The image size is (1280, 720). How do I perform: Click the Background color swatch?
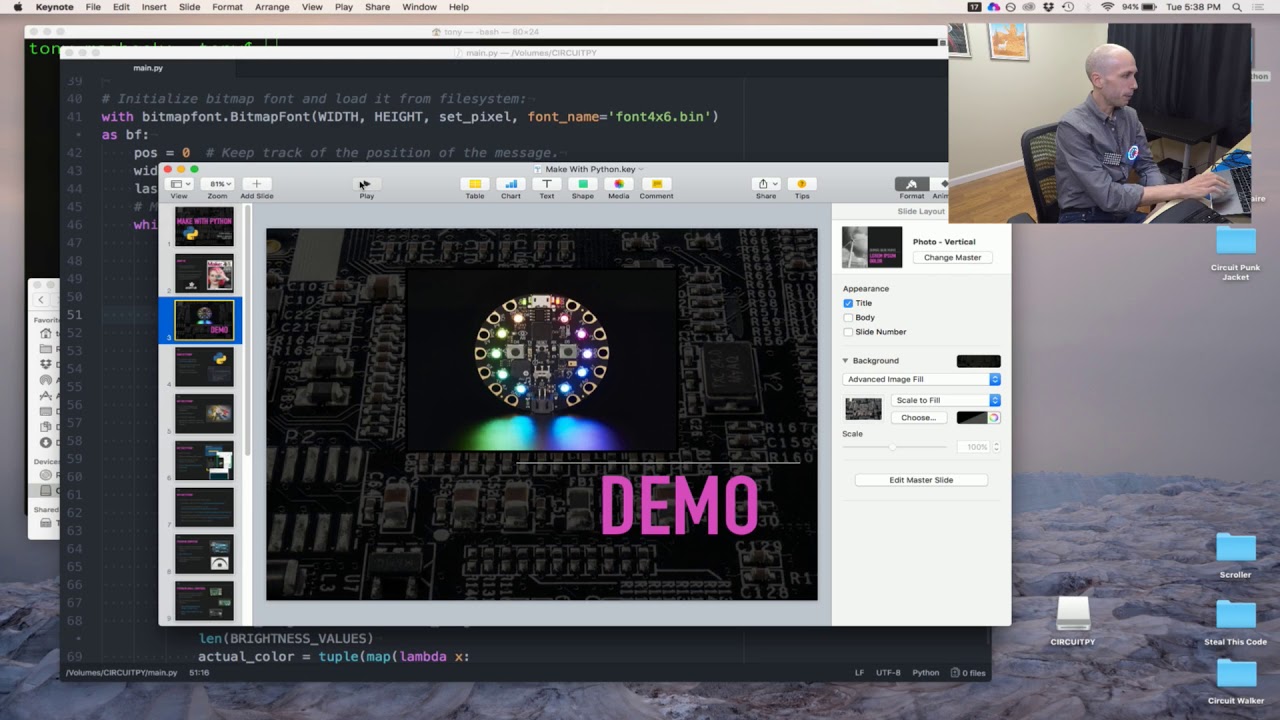pyautogui.click(x=978, y=361)
